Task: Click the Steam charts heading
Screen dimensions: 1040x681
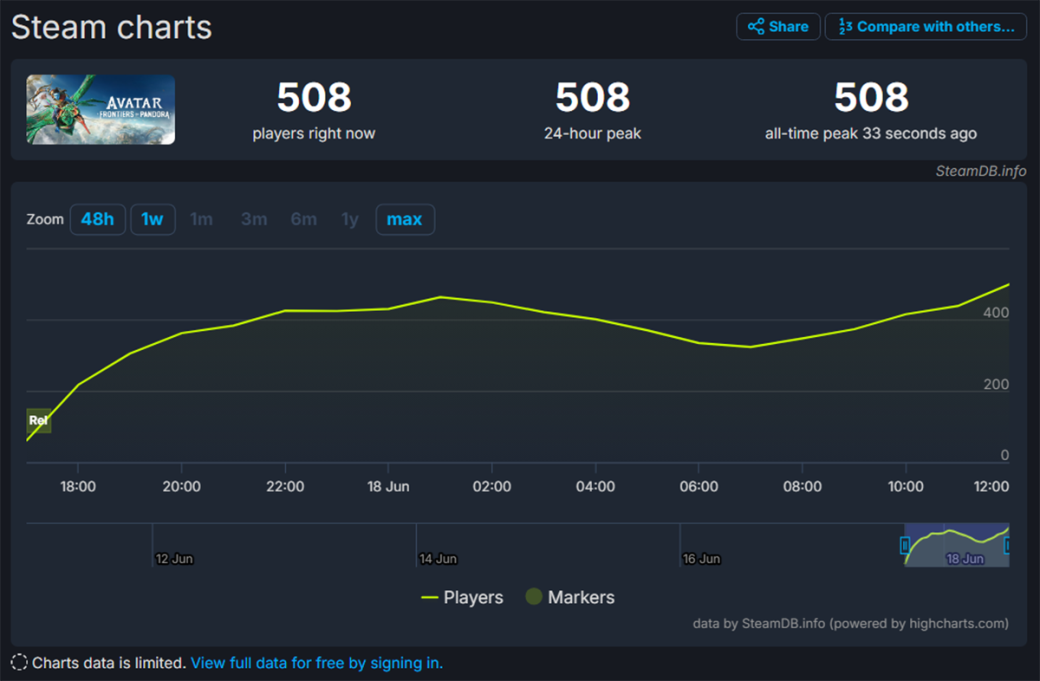Action: tap(111, 28)
